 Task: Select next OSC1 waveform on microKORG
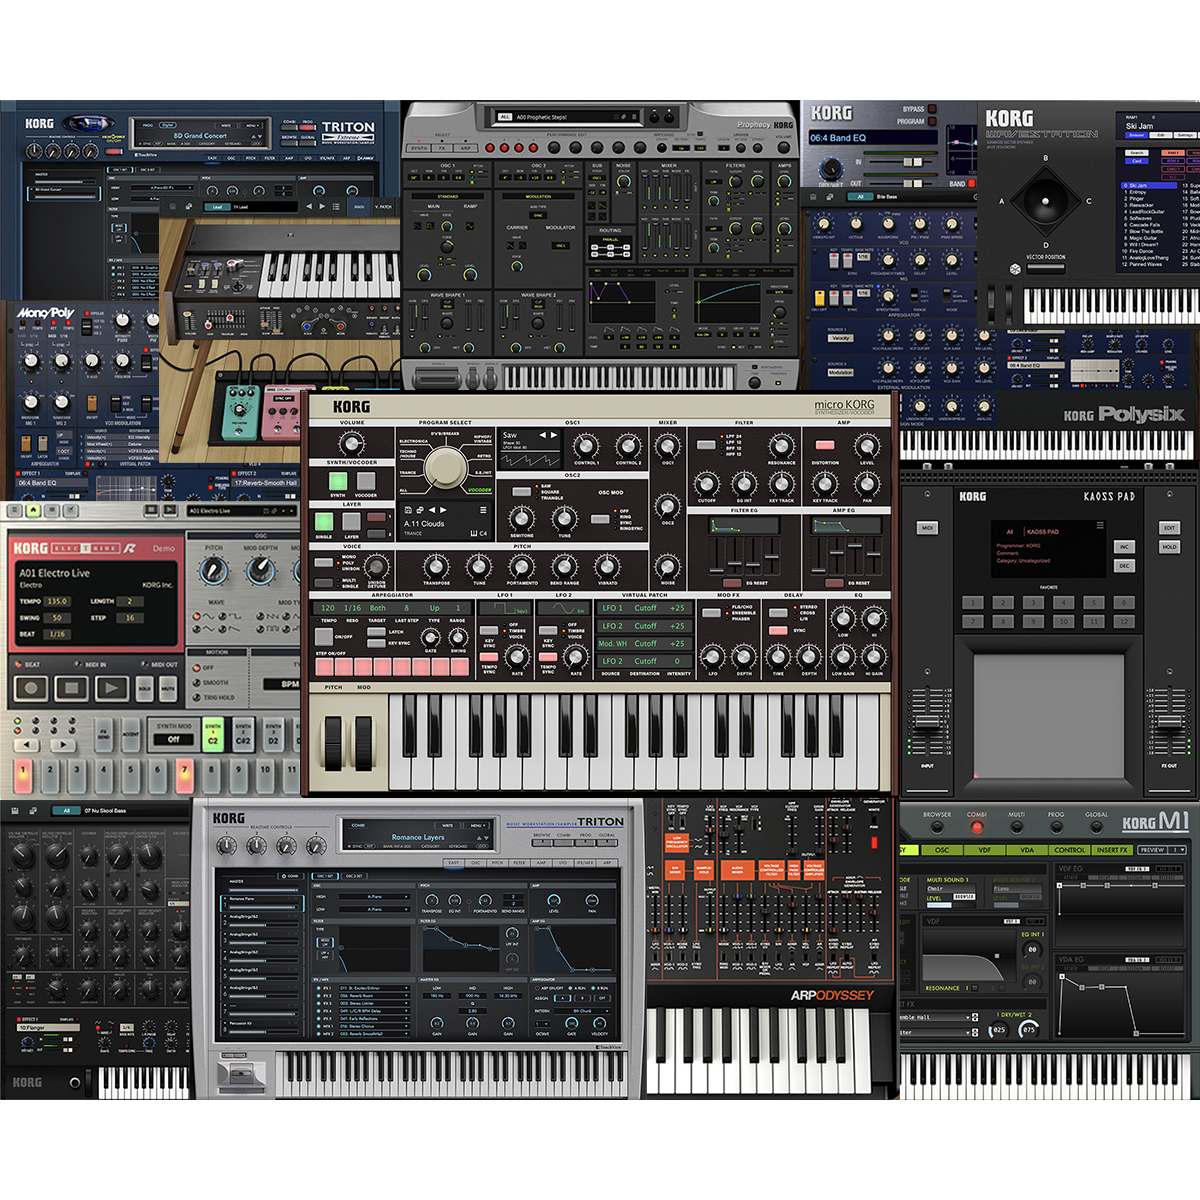[x=556, y=435]
